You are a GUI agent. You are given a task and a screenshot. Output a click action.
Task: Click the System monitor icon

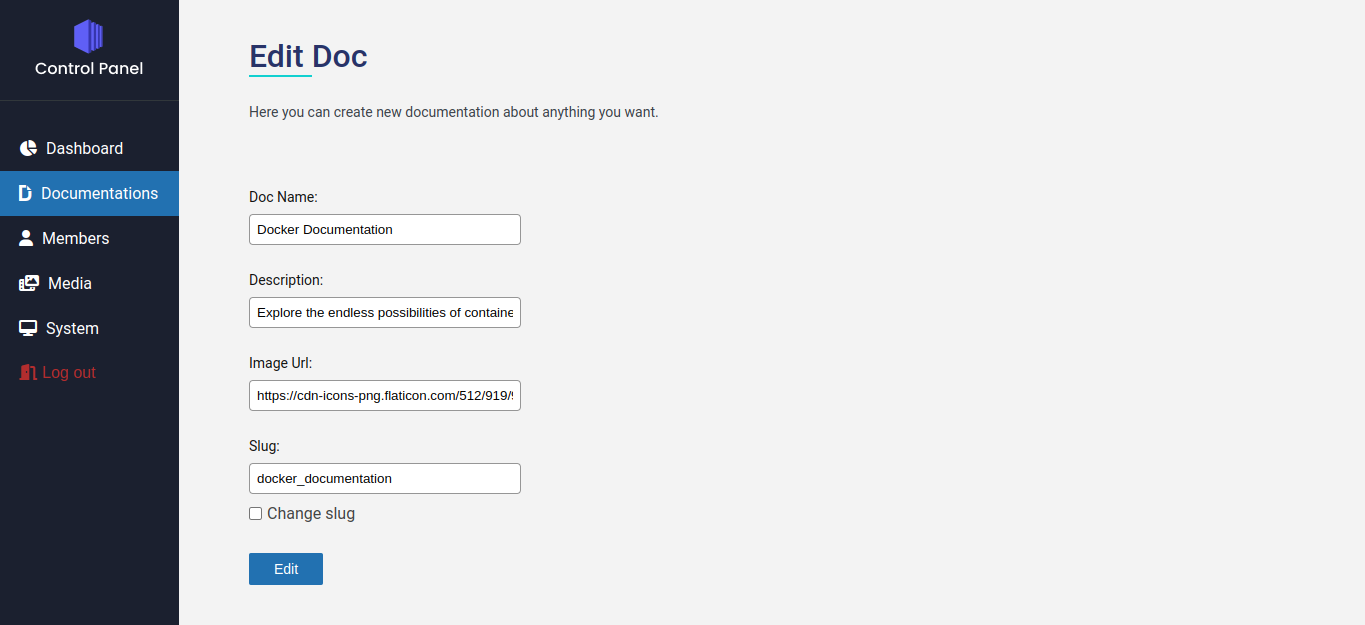[28, 328]
